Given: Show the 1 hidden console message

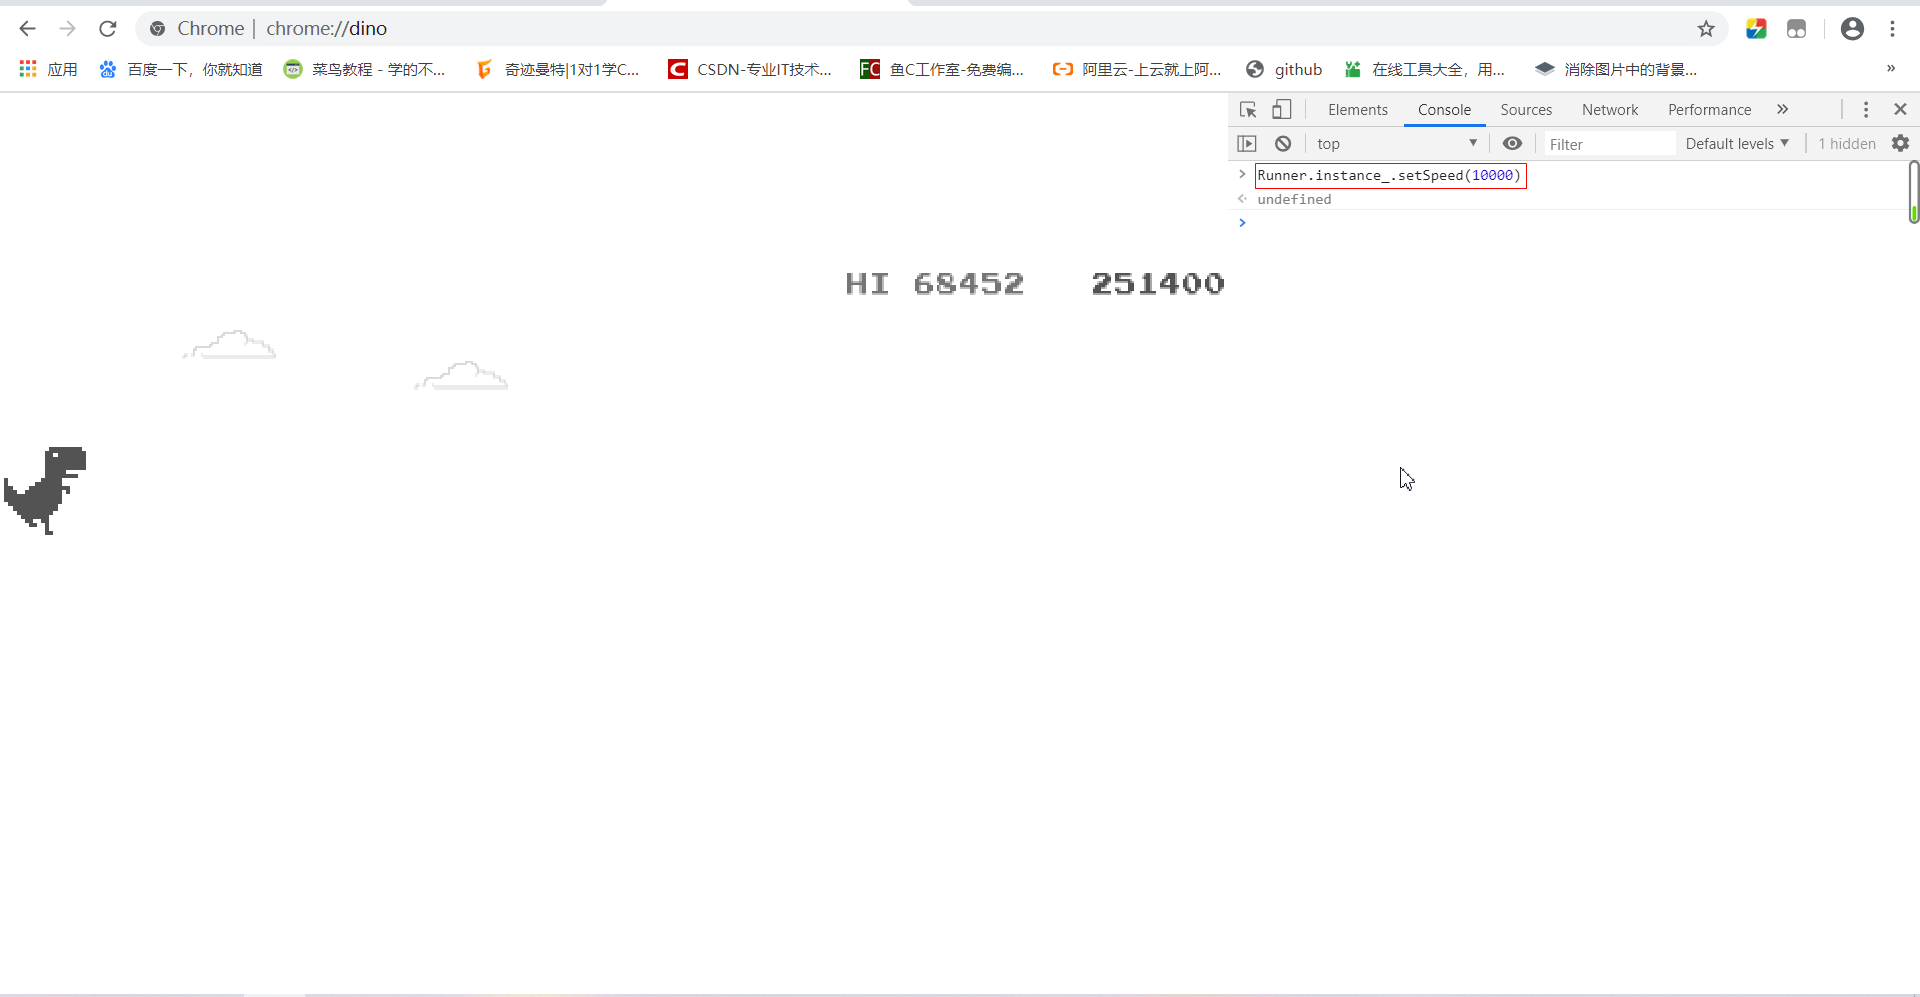Looking at the screenshot, I should (1845, 143).
